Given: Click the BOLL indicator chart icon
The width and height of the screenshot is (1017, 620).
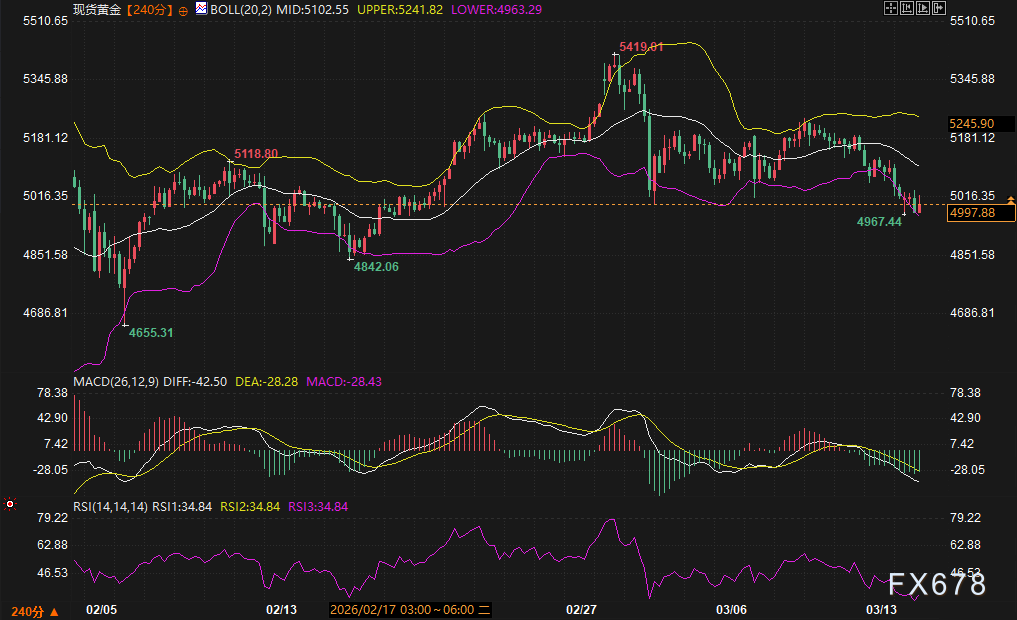Looking at the screenshot, I should point(202,8).
